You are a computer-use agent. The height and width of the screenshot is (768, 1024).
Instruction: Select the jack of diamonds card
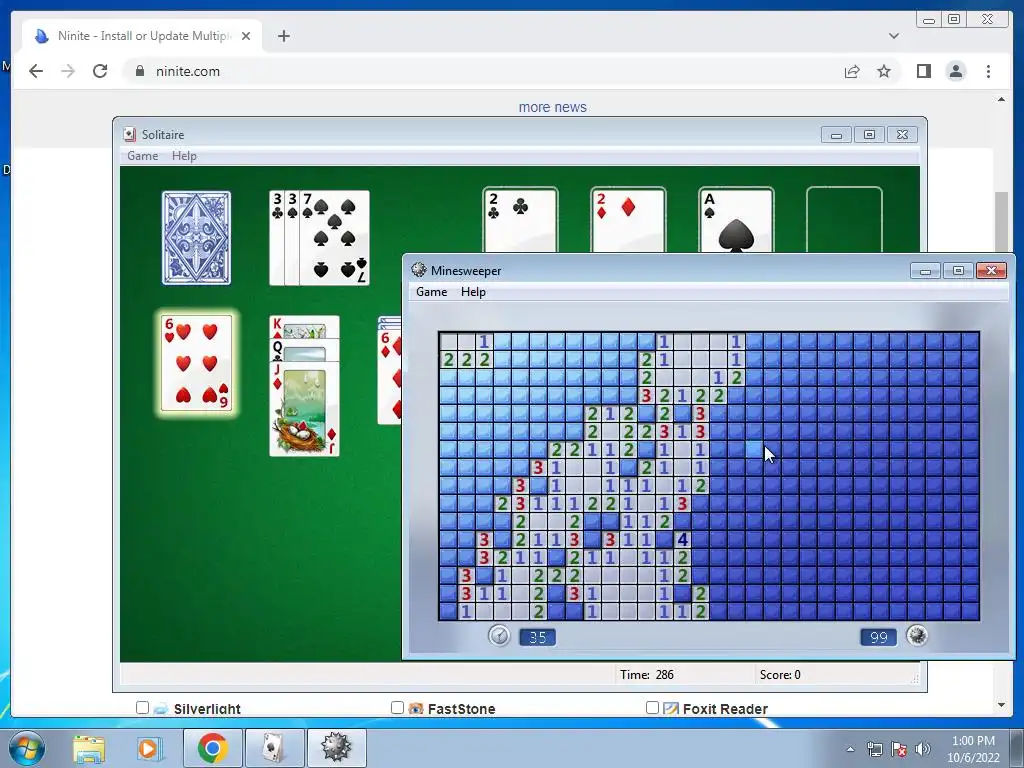pyautogui.click(x=304, y=408)
